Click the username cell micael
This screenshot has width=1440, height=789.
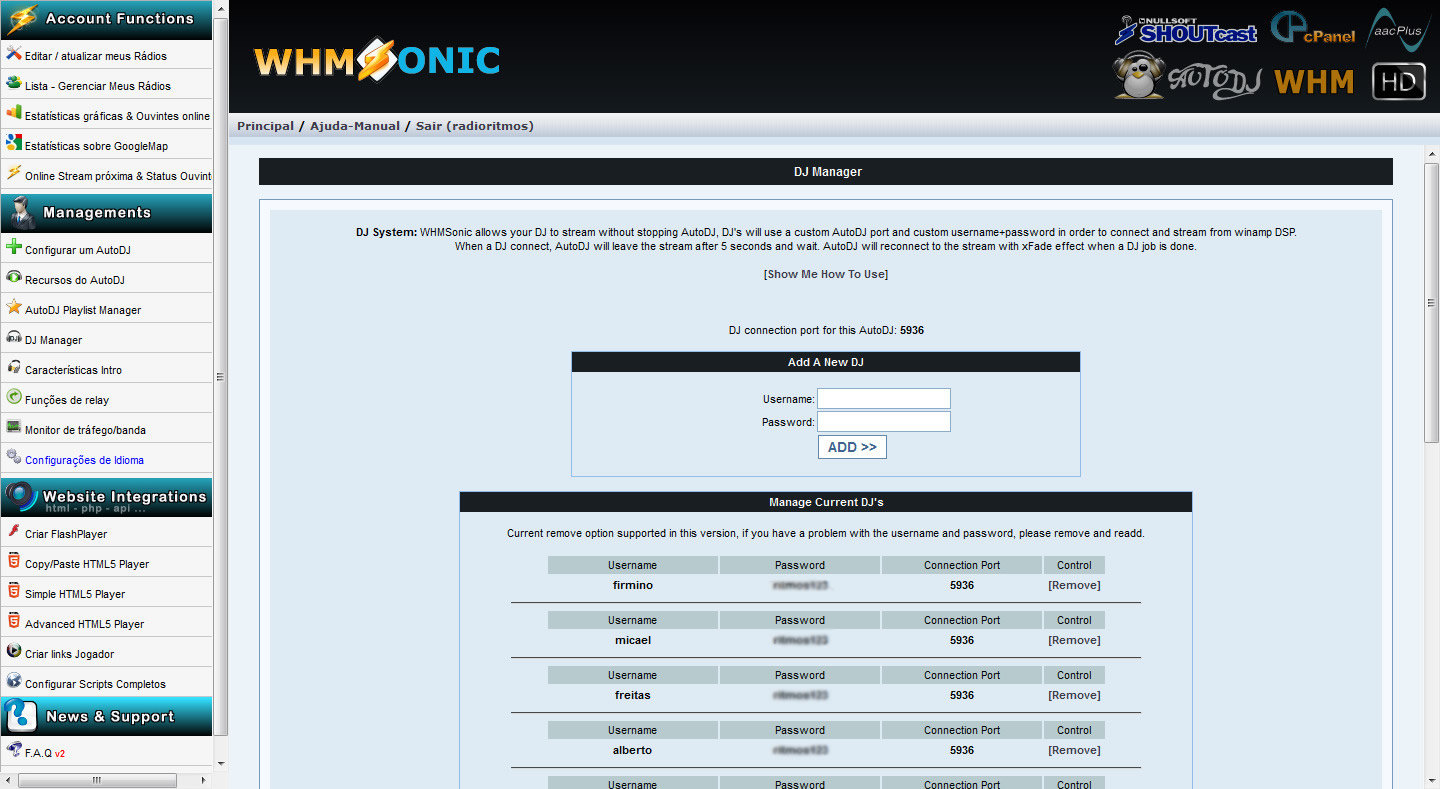coord(633,640)
